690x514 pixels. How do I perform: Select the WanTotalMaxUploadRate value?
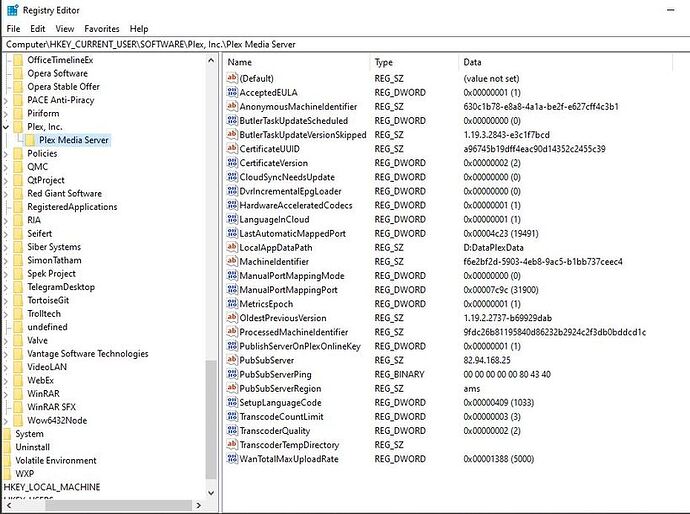click(x=289, y=459)
